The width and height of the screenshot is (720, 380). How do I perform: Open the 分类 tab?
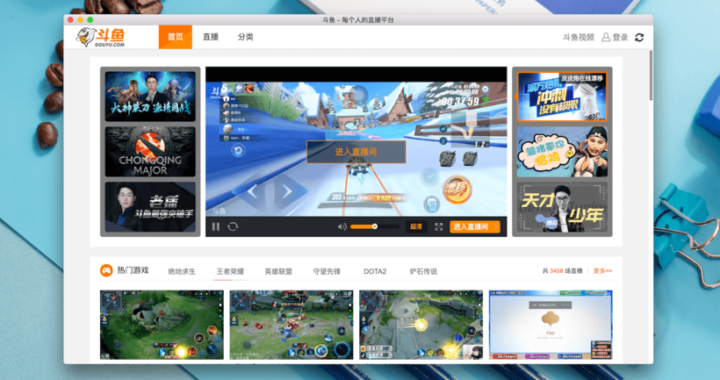click(x=246, y=37)
